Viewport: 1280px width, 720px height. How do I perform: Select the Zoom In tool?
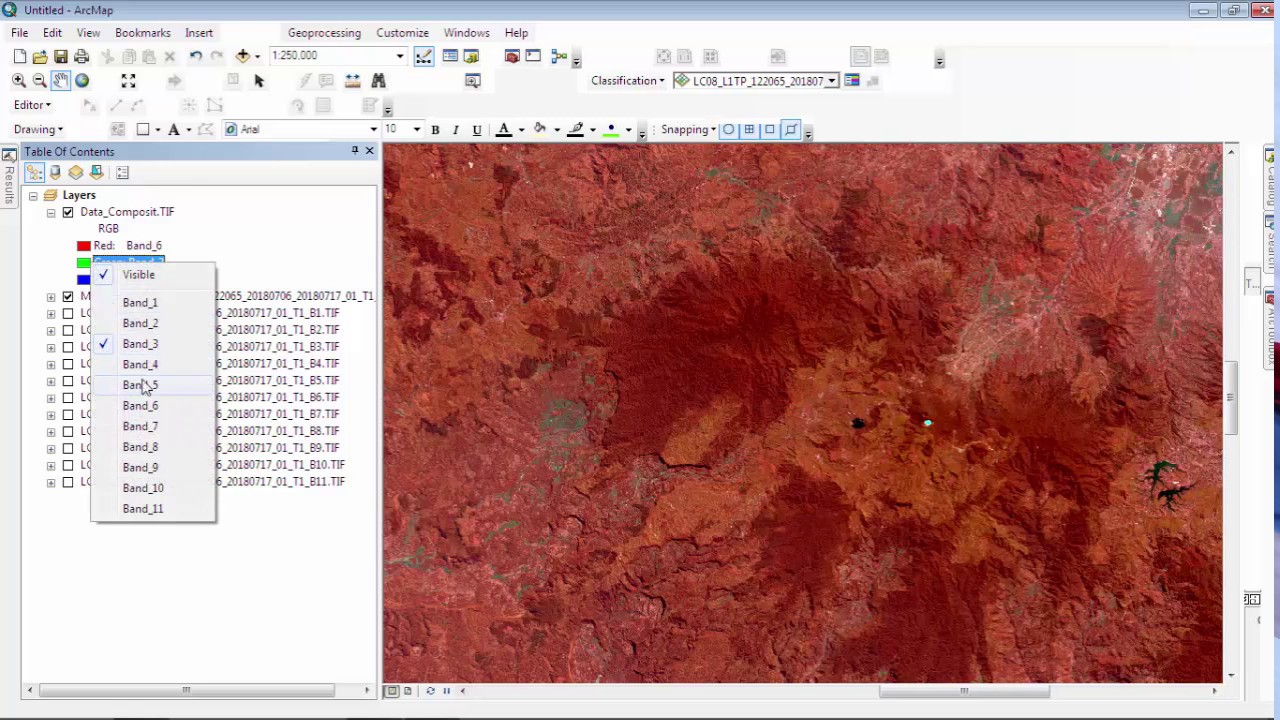(19, 81)
